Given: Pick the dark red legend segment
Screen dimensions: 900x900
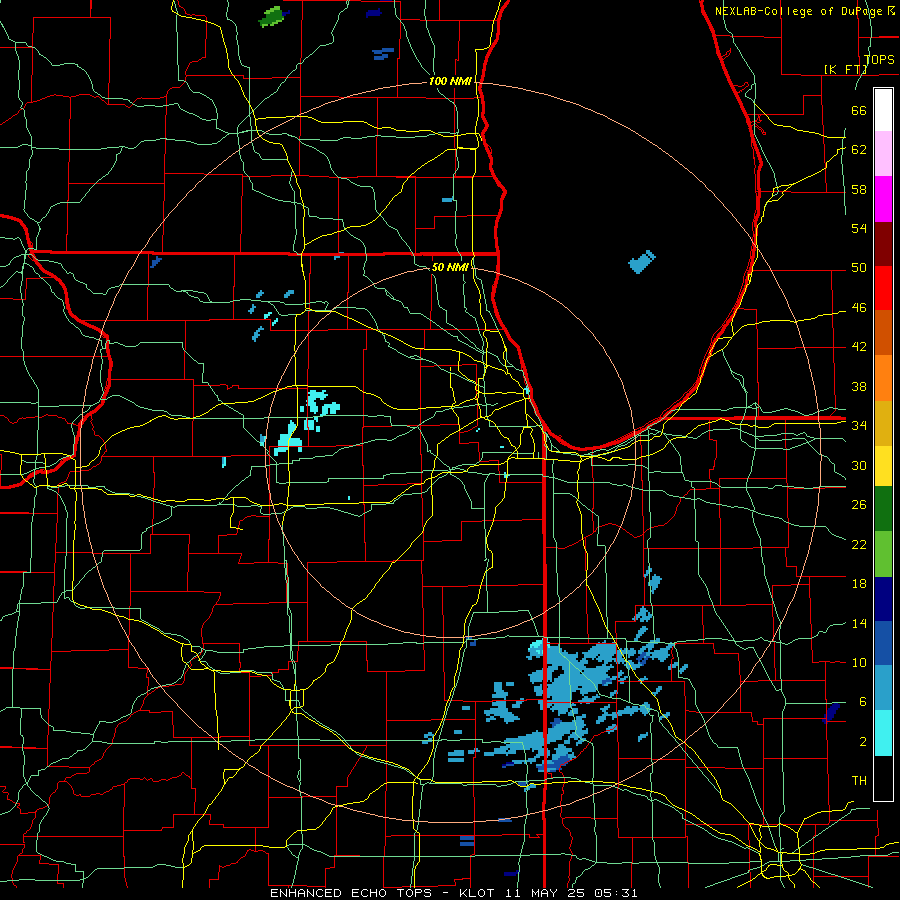Looking at the screenshot, I should pos(883,244).
